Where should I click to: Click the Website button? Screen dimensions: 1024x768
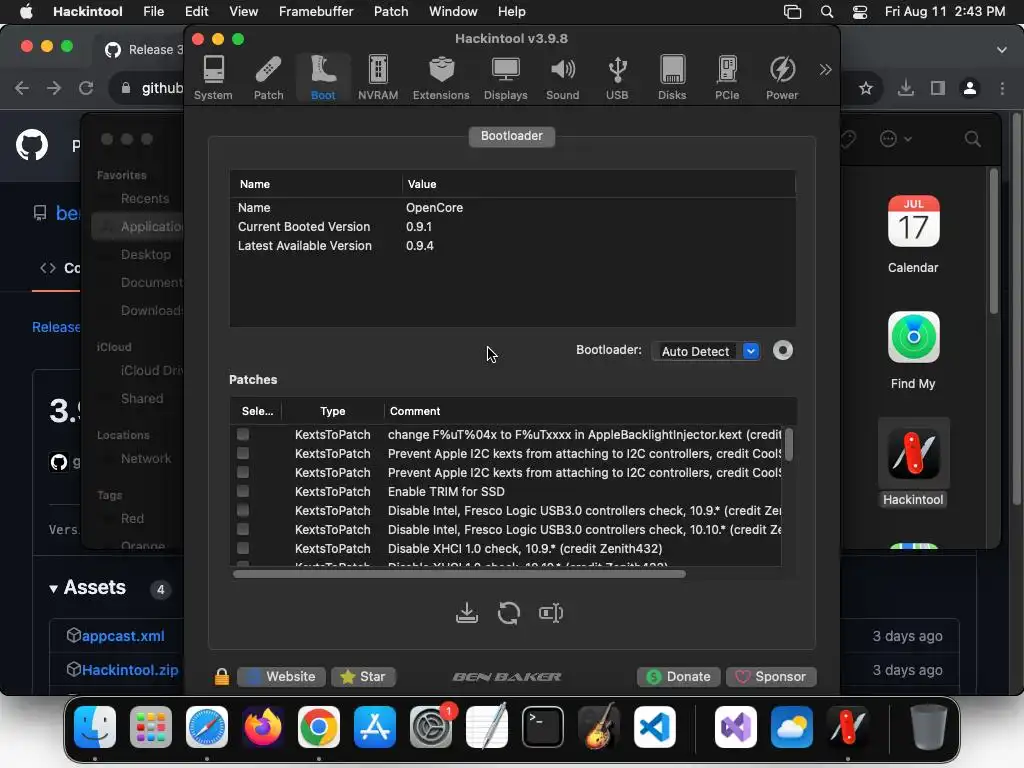(x=281, y=677)
